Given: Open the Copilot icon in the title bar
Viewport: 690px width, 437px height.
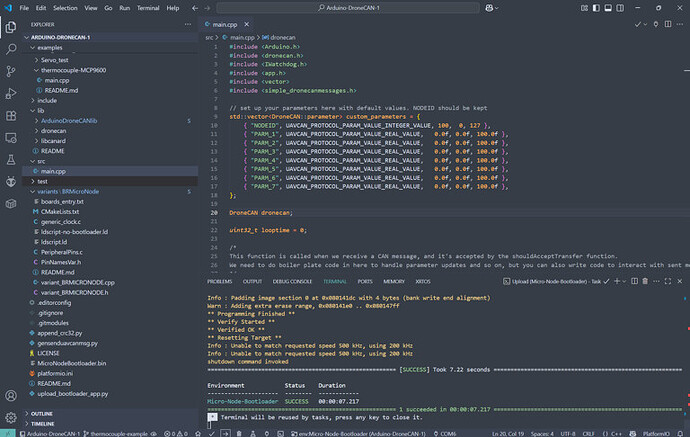Looking at the screenshot, I should coord(489,8).
